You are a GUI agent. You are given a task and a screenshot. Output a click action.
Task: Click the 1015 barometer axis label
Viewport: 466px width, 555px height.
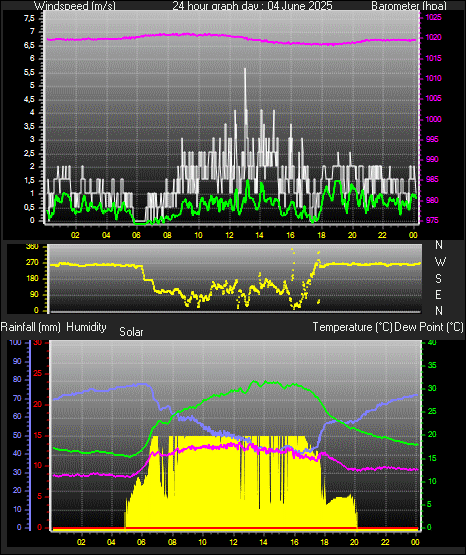click(433, 58)
